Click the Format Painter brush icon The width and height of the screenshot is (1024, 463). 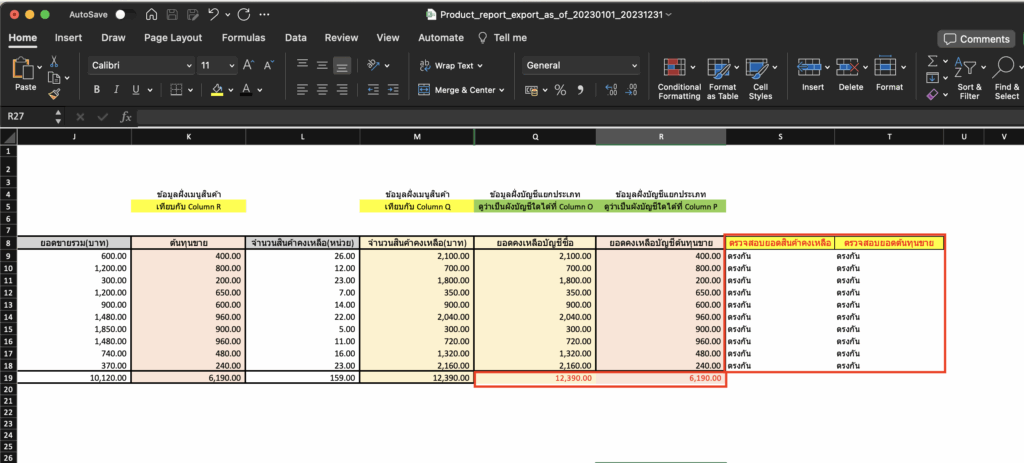(54, 94)
